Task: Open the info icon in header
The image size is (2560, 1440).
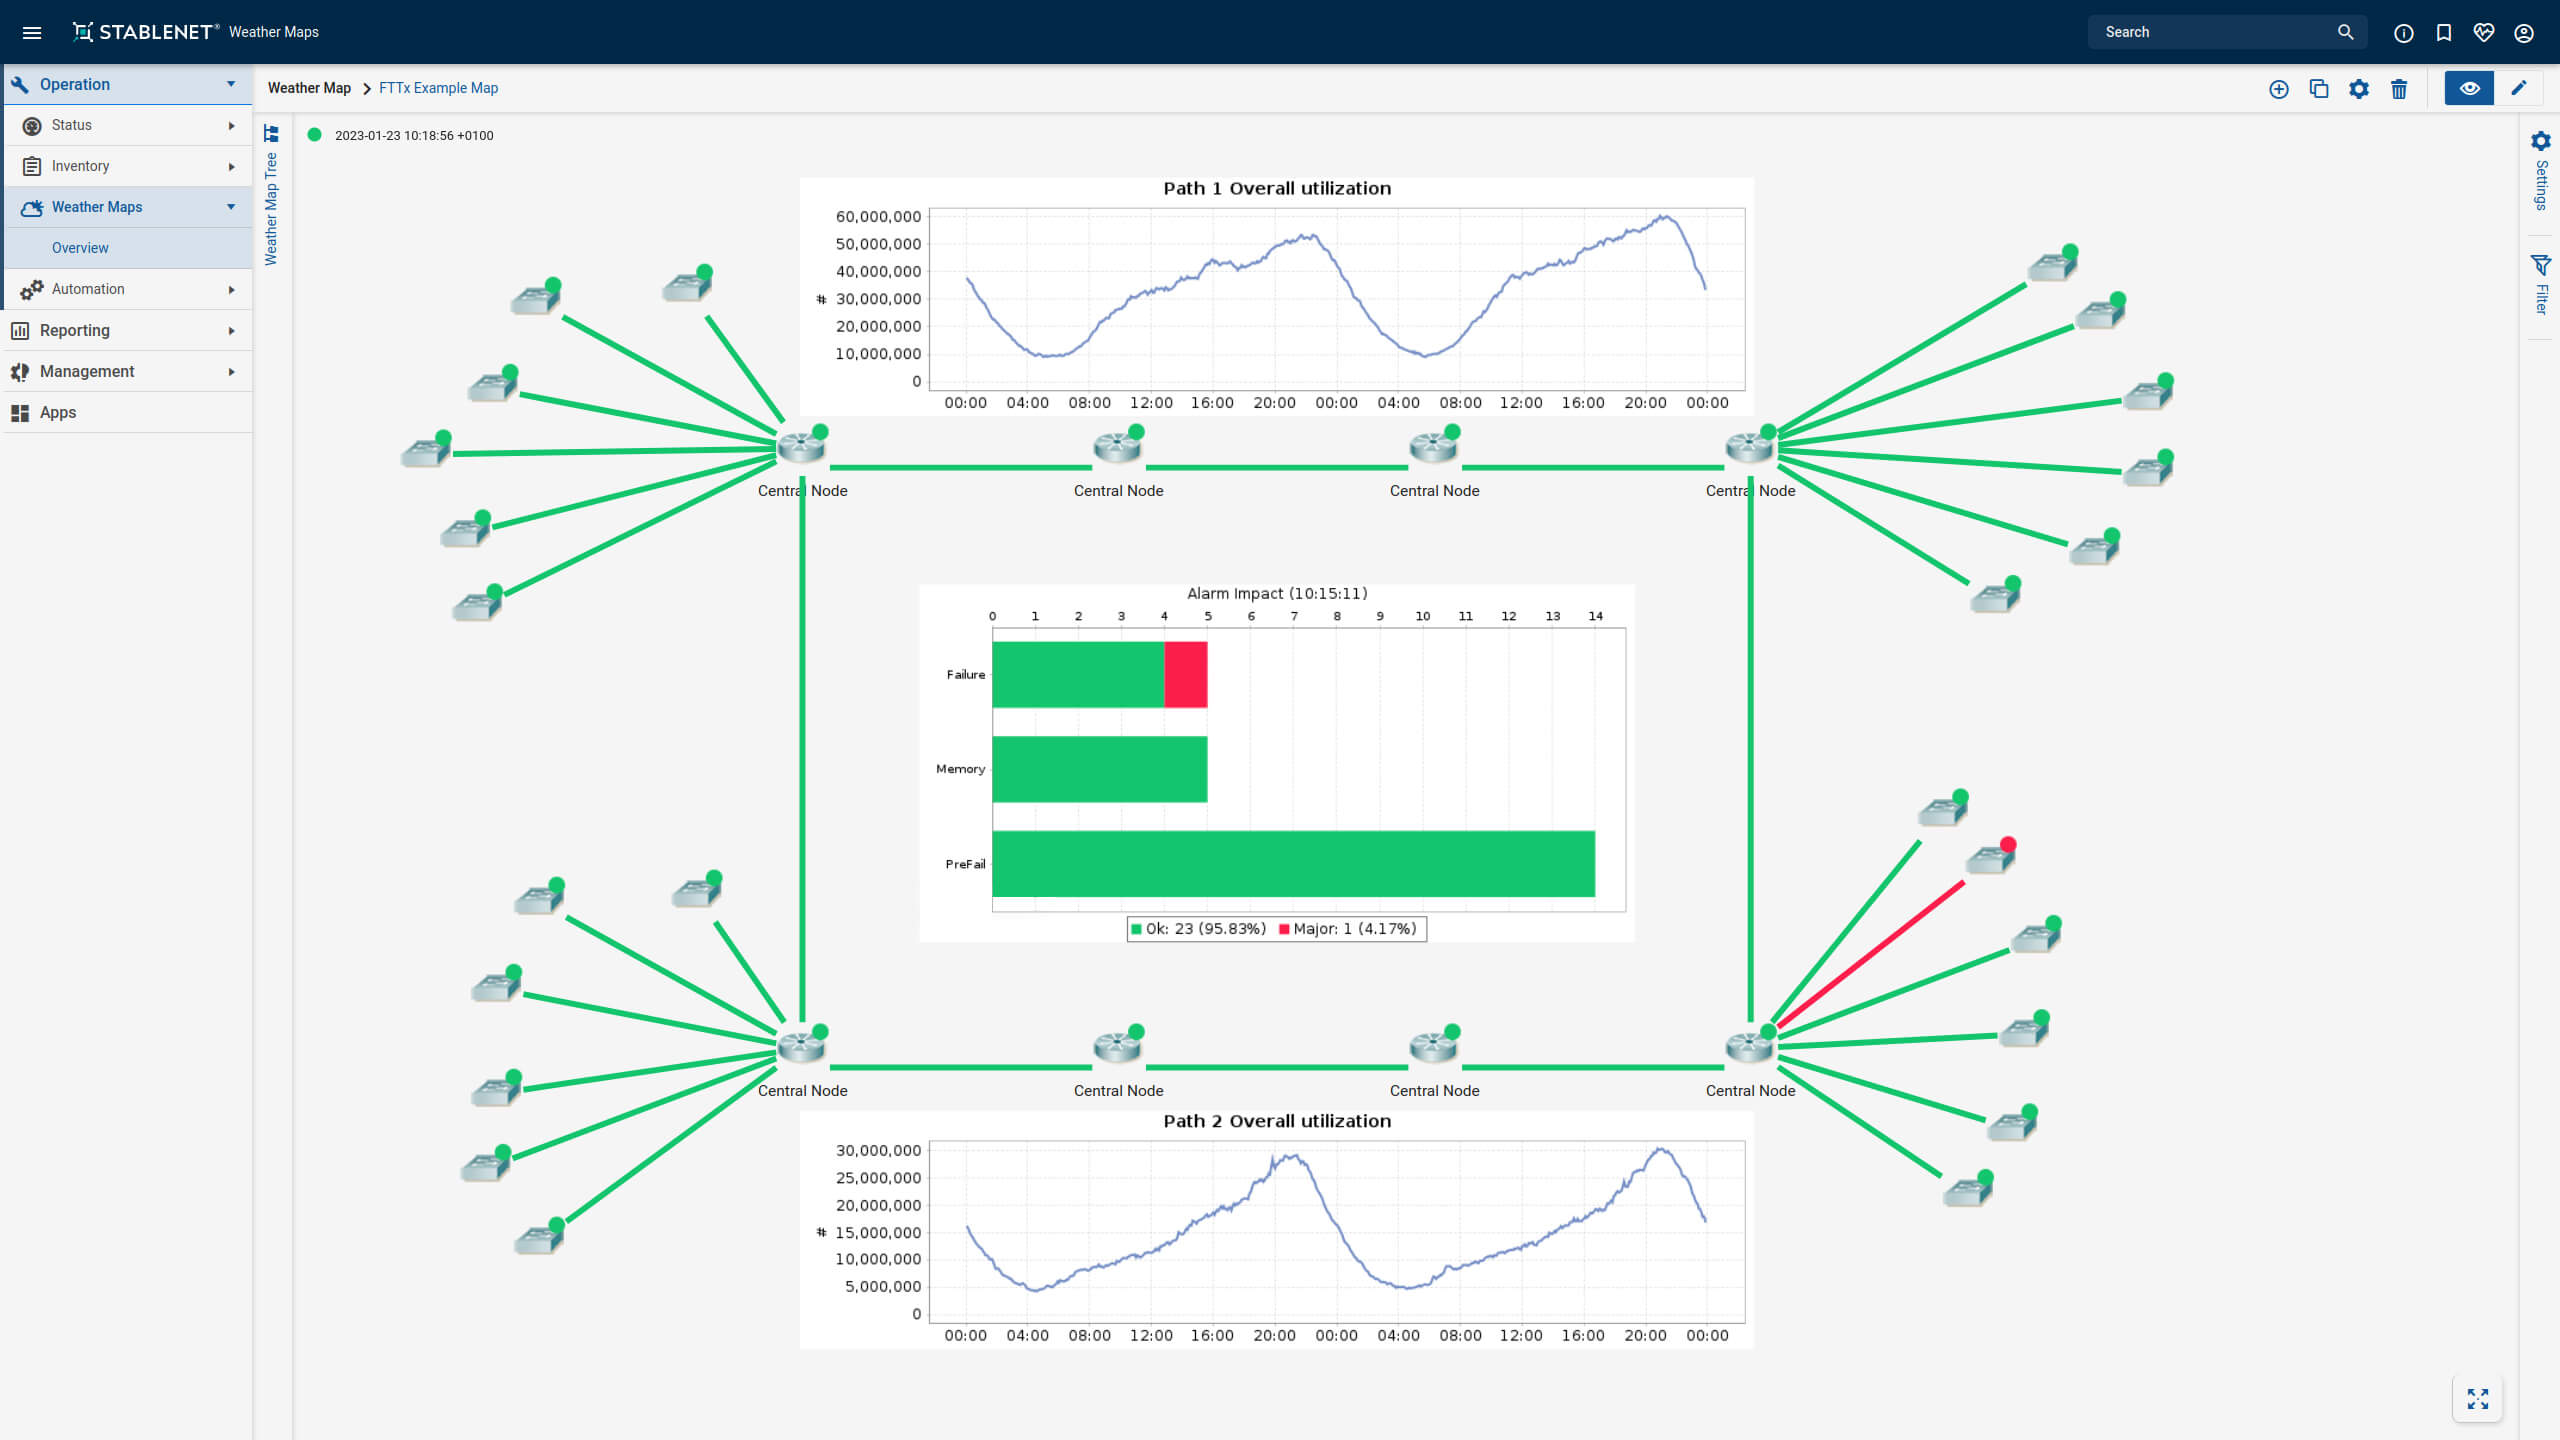Action: (x=2404, y=33)
